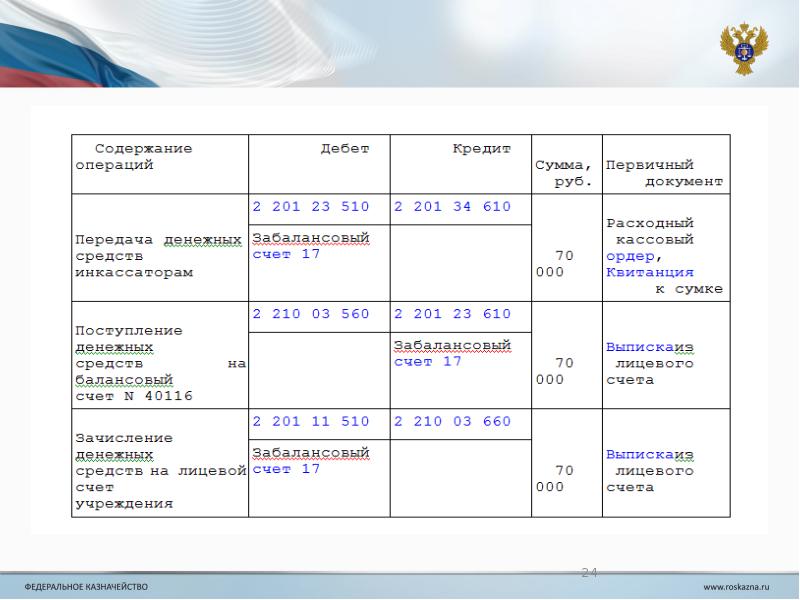Click debit account 2 201 23 510
The image size is (800, 600).
[x=311, y=207]
